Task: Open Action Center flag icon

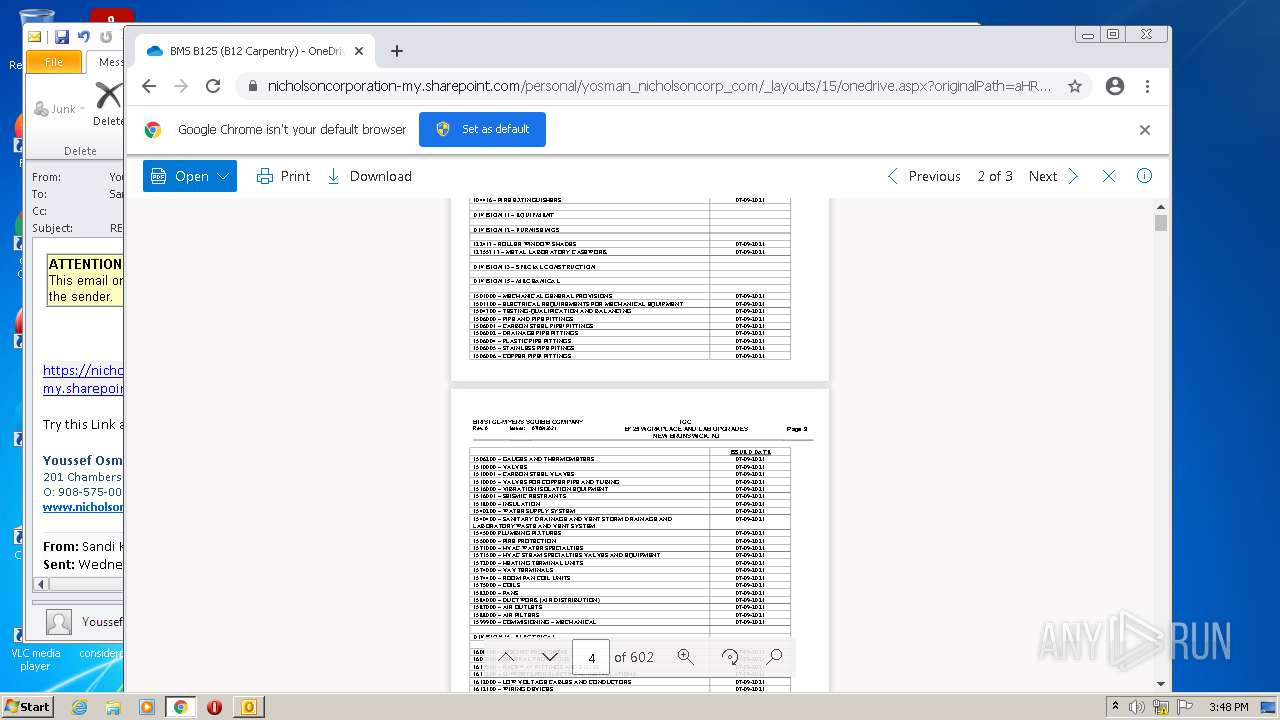Action: pyautogui.click(x=1187, y=707)
